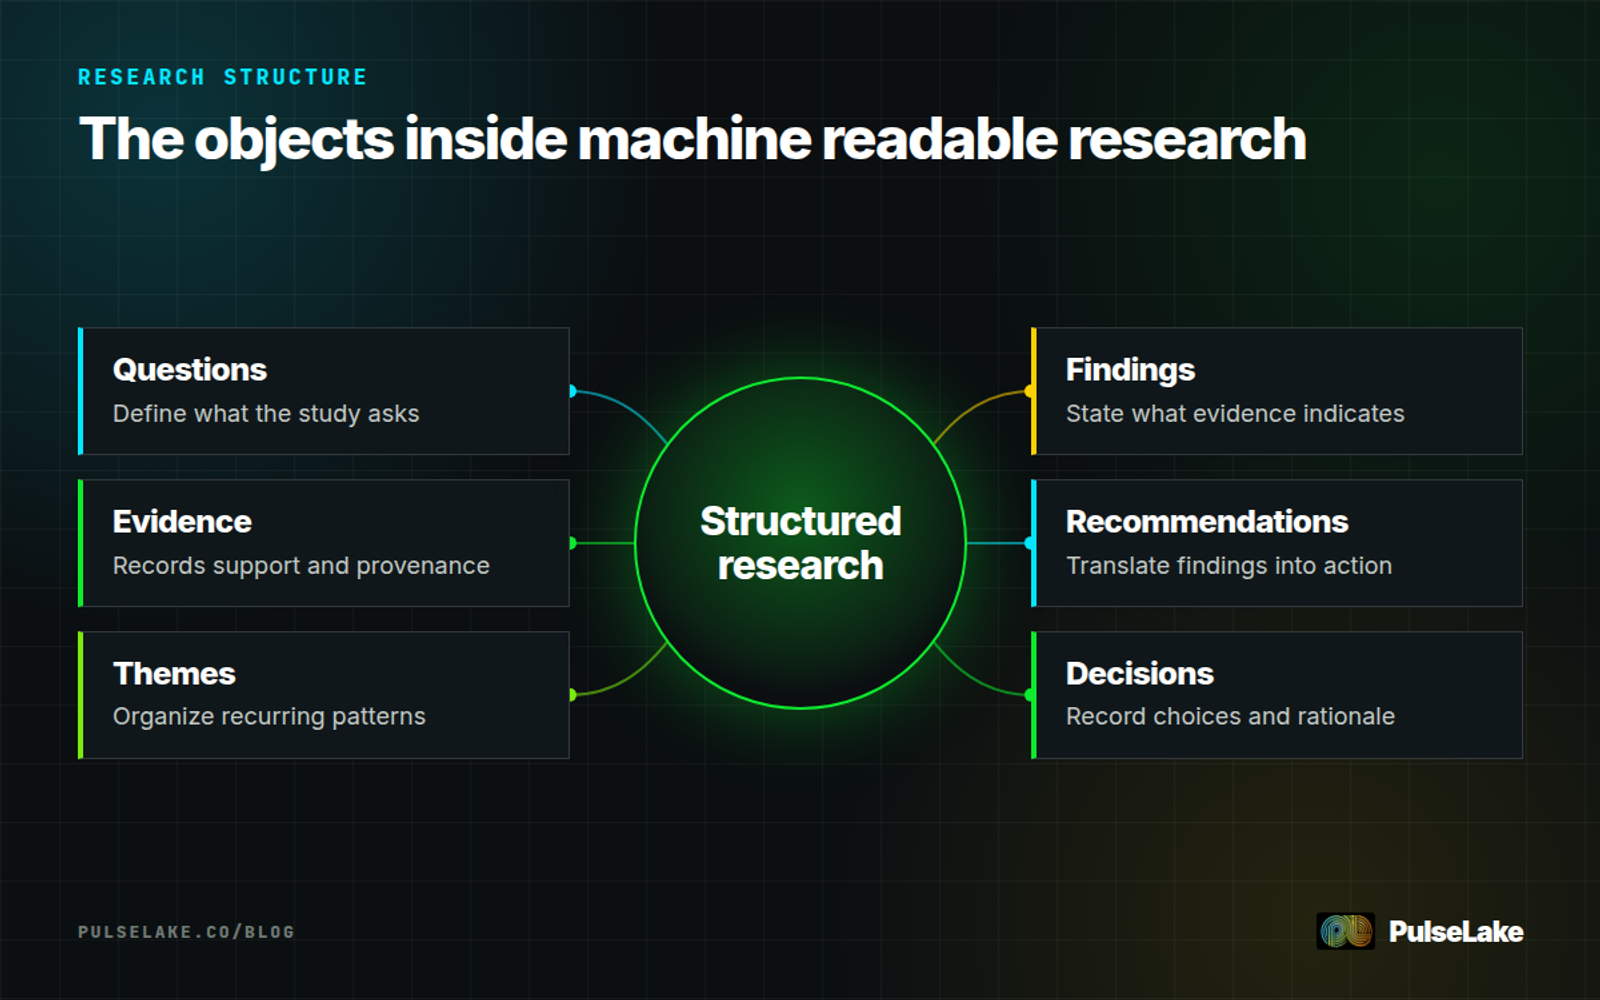The width and height of the screenshot is (1600, 1000).
Task: Click the 'Structured research' center circle
Action: (800, 543)
